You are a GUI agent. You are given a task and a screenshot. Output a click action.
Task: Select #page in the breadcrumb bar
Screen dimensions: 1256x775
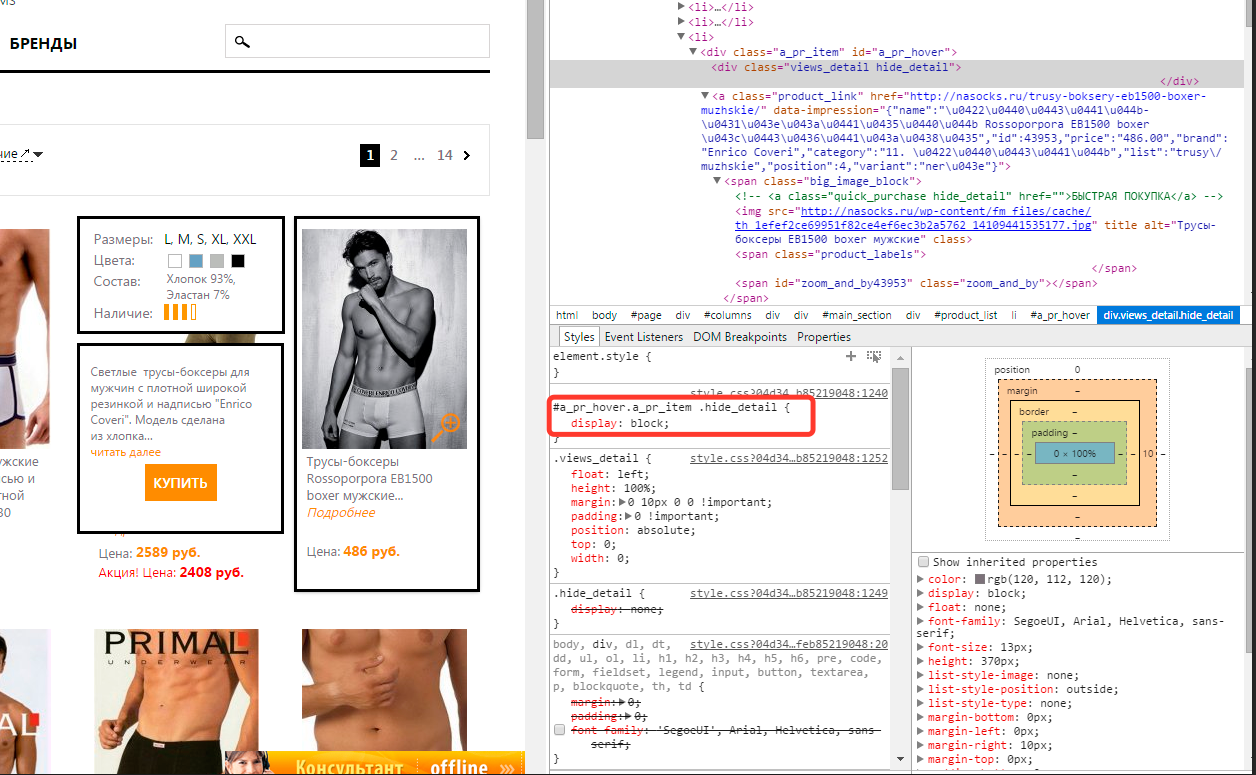coord(647,315)
